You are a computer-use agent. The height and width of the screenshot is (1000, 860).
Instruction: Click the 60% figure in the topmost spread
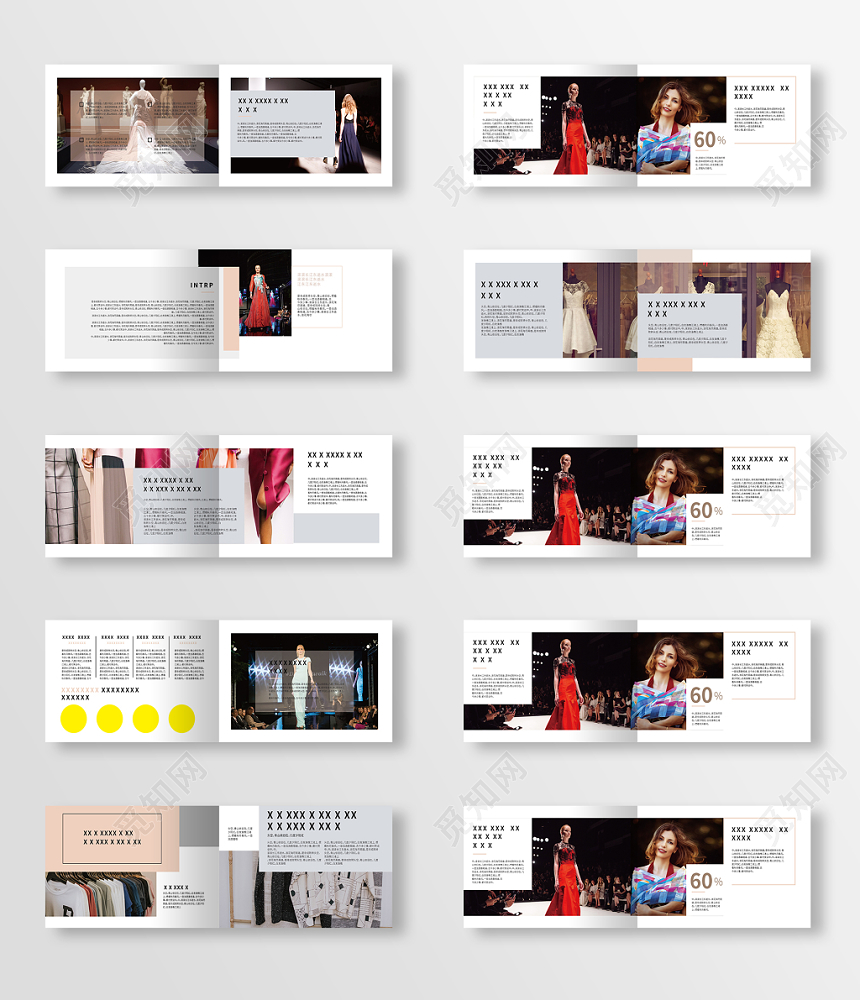point(708,140)
